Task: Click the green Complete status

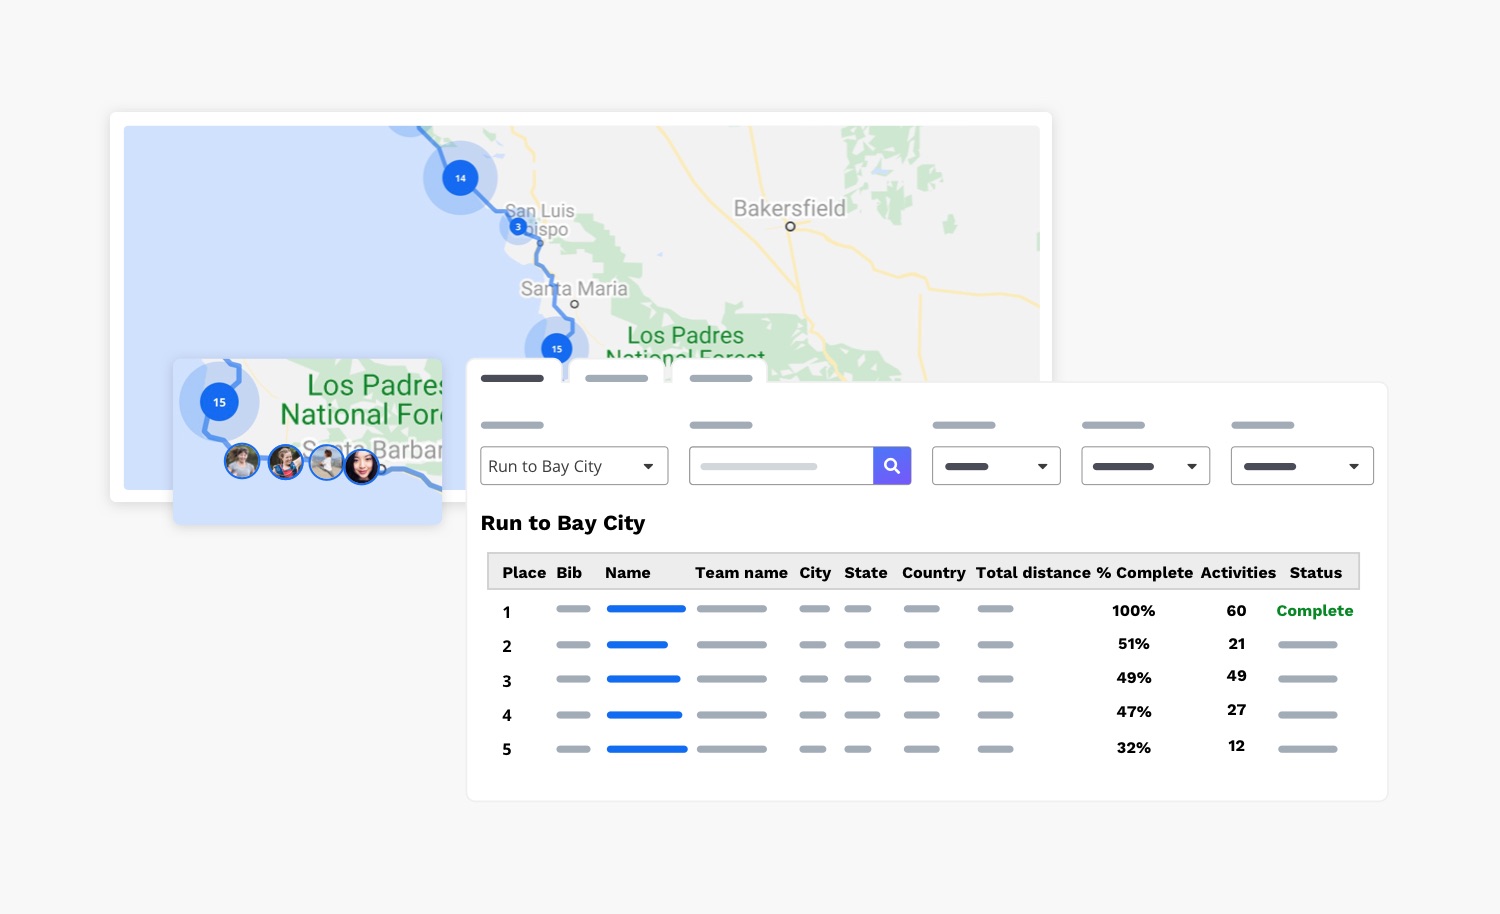Action: (x=1314, y=611)
